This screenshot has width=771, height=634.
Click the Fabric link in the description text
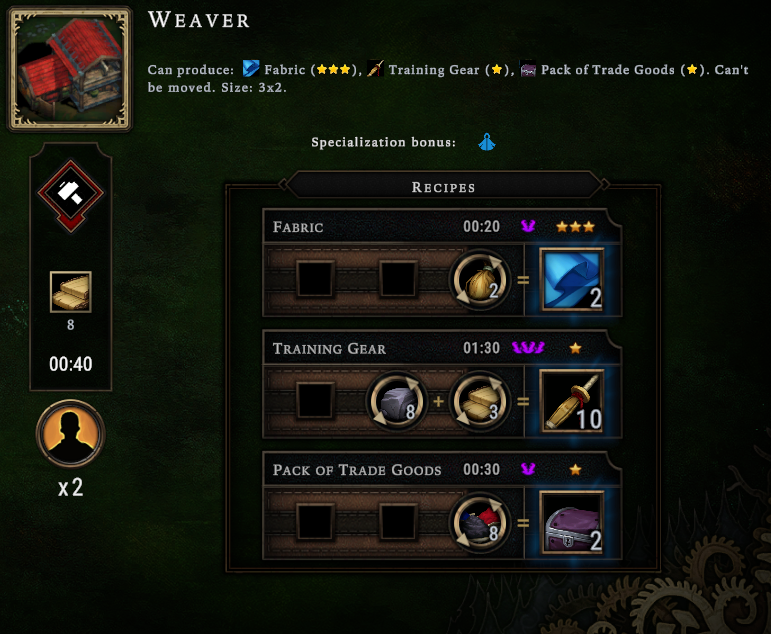tap(285, 70)
